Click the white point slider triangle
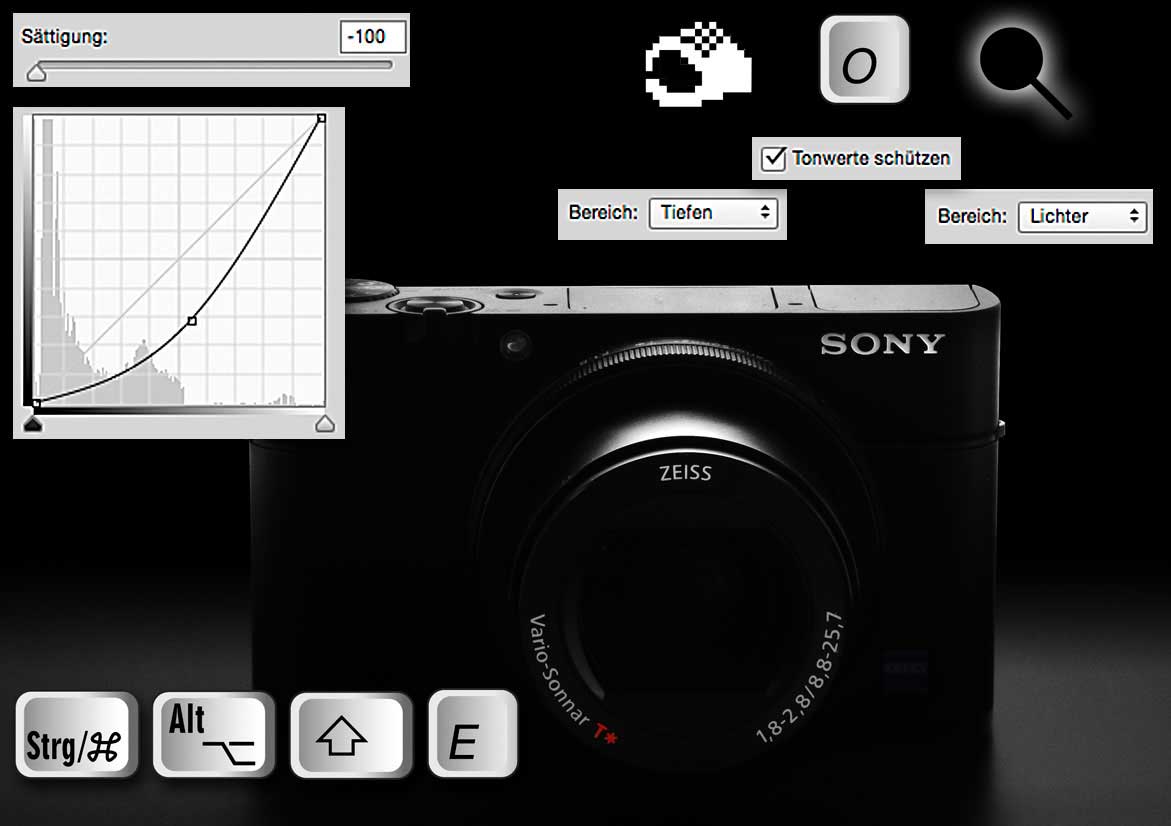The width and height of the screenshot is (1171, 826). [x=325, y=424]
